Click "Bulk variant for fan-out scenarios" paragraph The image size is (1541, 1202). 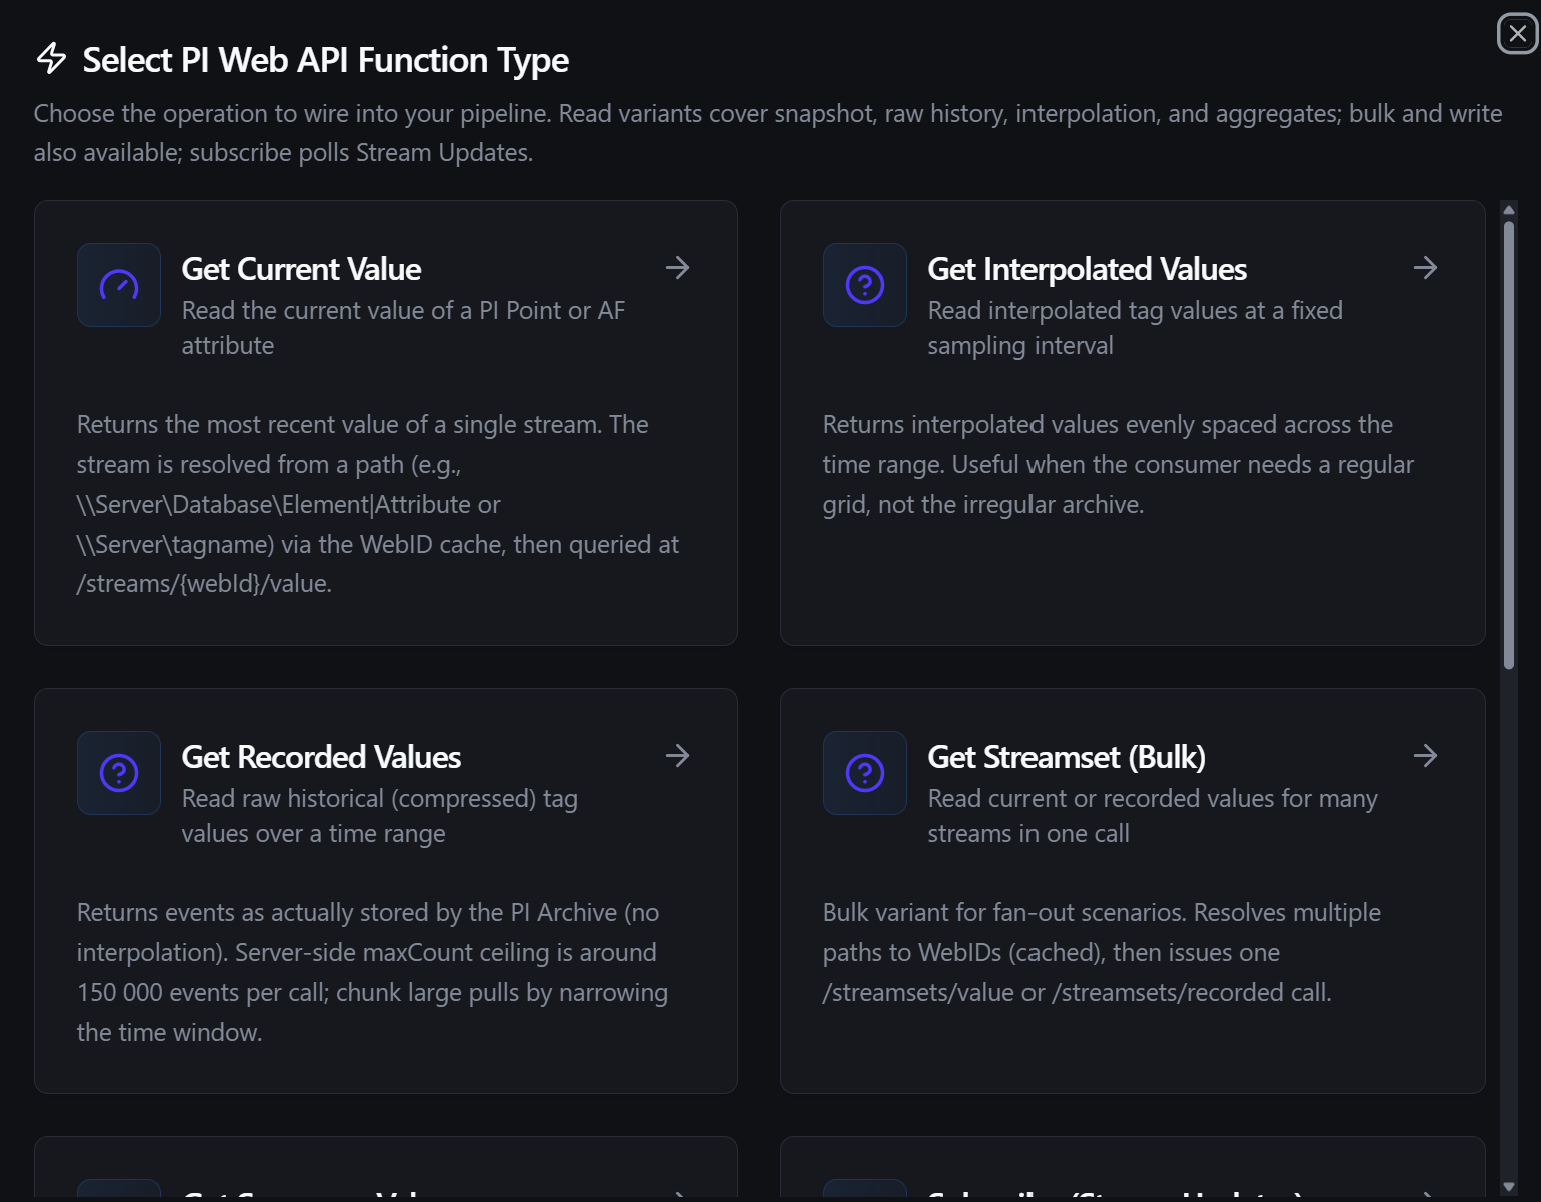click(1102, 952)
